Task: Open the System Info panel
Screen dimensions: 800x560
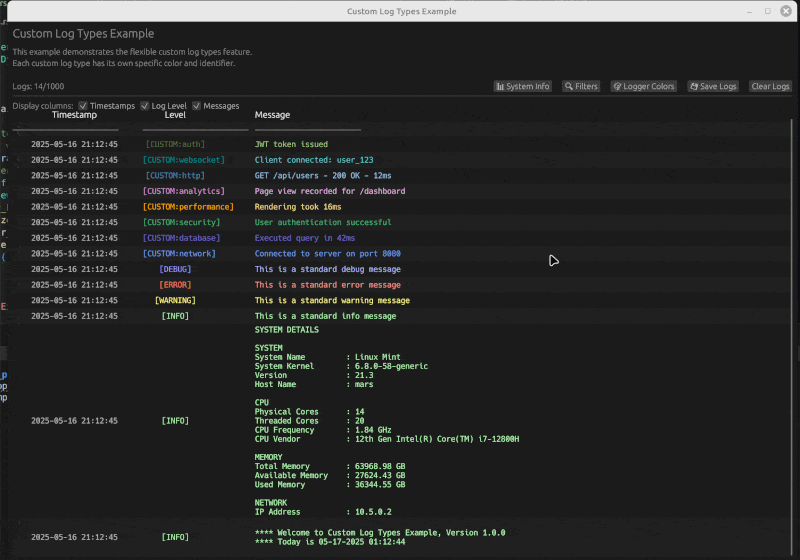Action: [523, 87]
